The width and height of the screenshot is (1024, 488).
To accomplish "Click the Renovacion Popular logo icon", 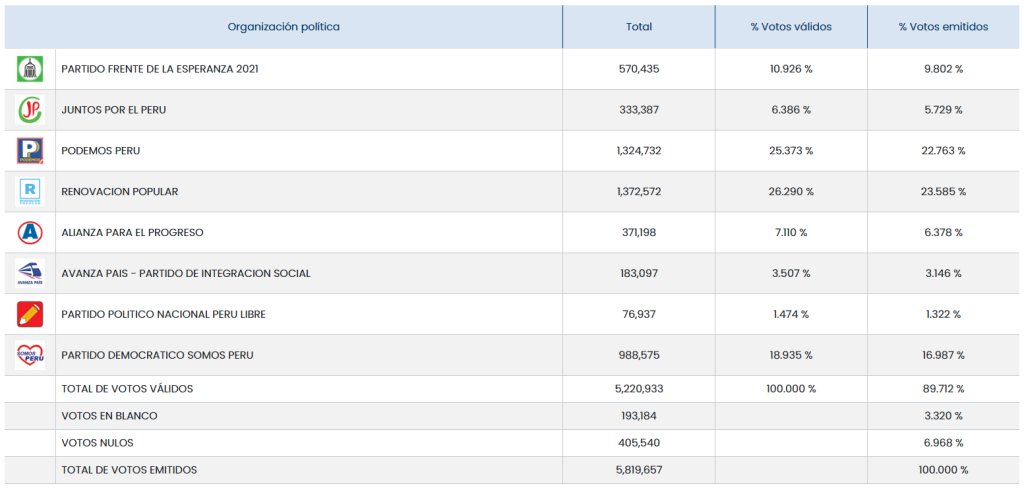I will [30, 191].
